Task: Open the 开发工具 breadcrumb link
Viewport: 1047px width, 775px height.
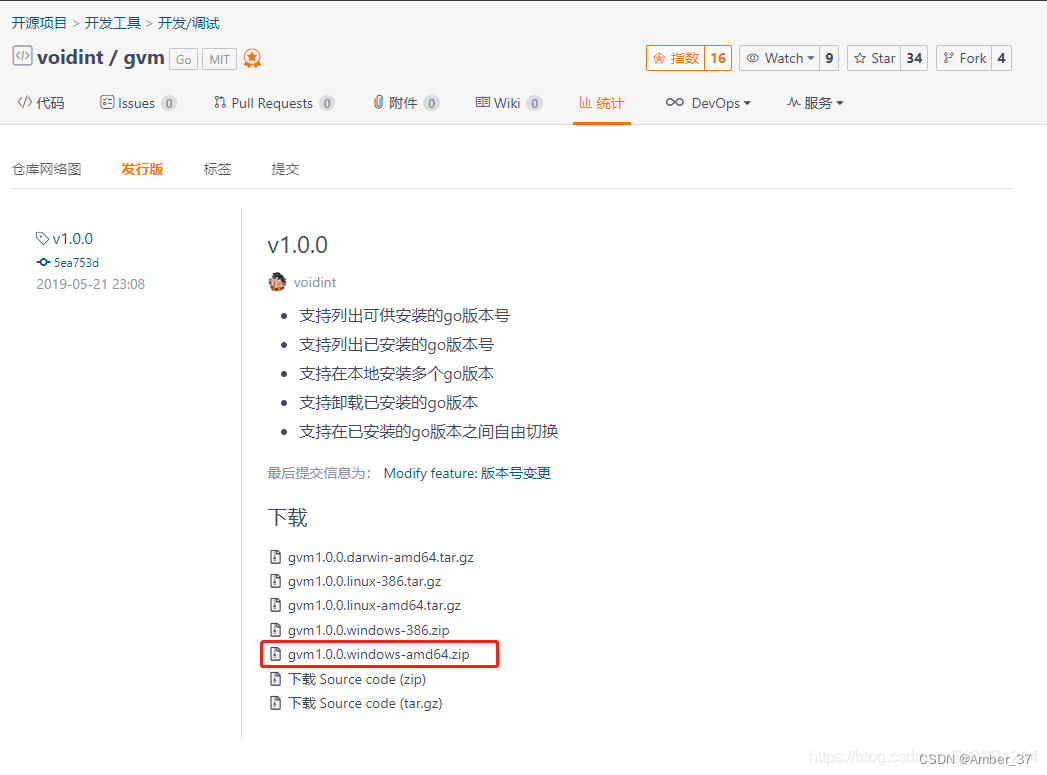Action: click(x=112, y=22)
